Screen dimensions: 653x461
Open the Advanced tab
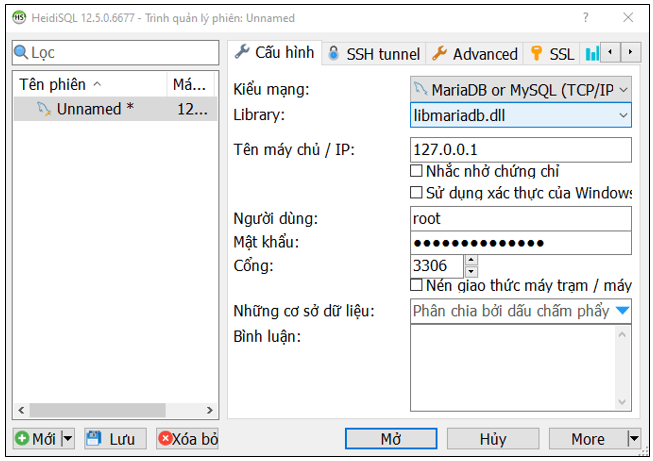pyautogui.click(x=474, y=54)
